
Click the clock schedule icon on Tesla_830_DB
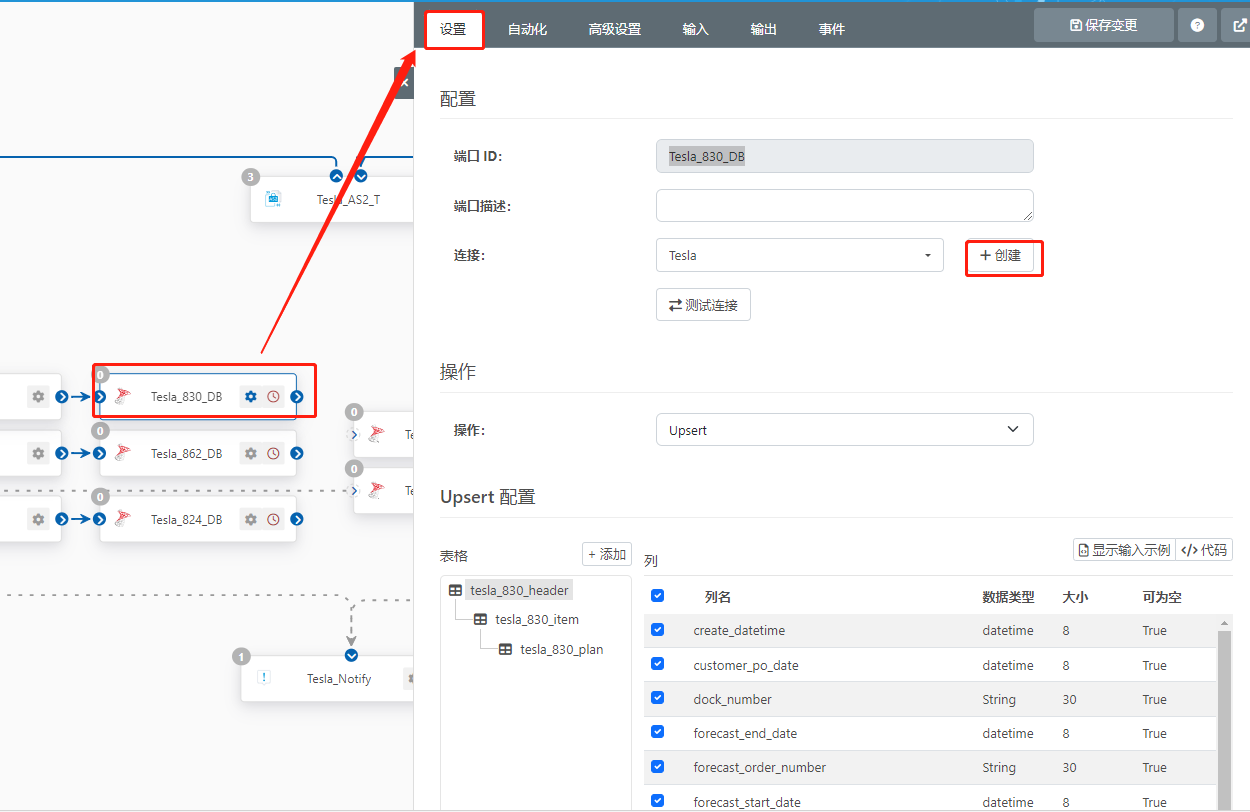click(273, 397)
